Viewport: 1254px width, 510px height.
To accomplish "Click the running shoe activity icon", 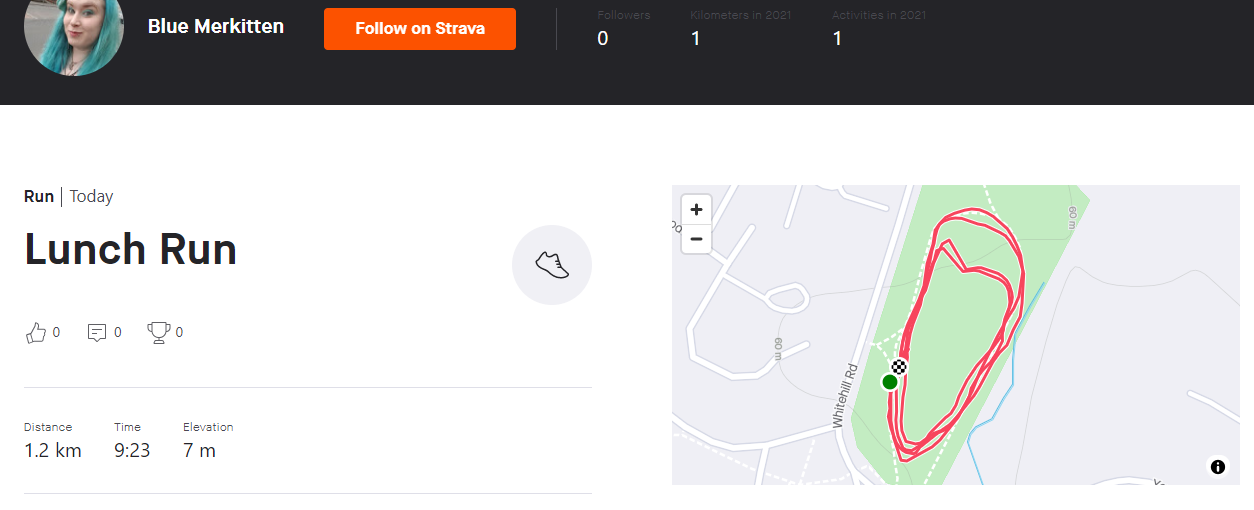I will click(x=552, y=265).
